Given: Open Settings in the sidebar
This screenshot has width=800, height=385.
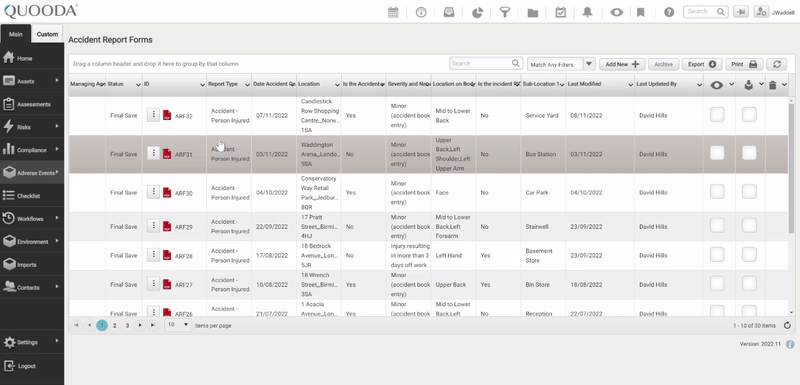Looking at the screenshot, I should [x=32, y=342].
